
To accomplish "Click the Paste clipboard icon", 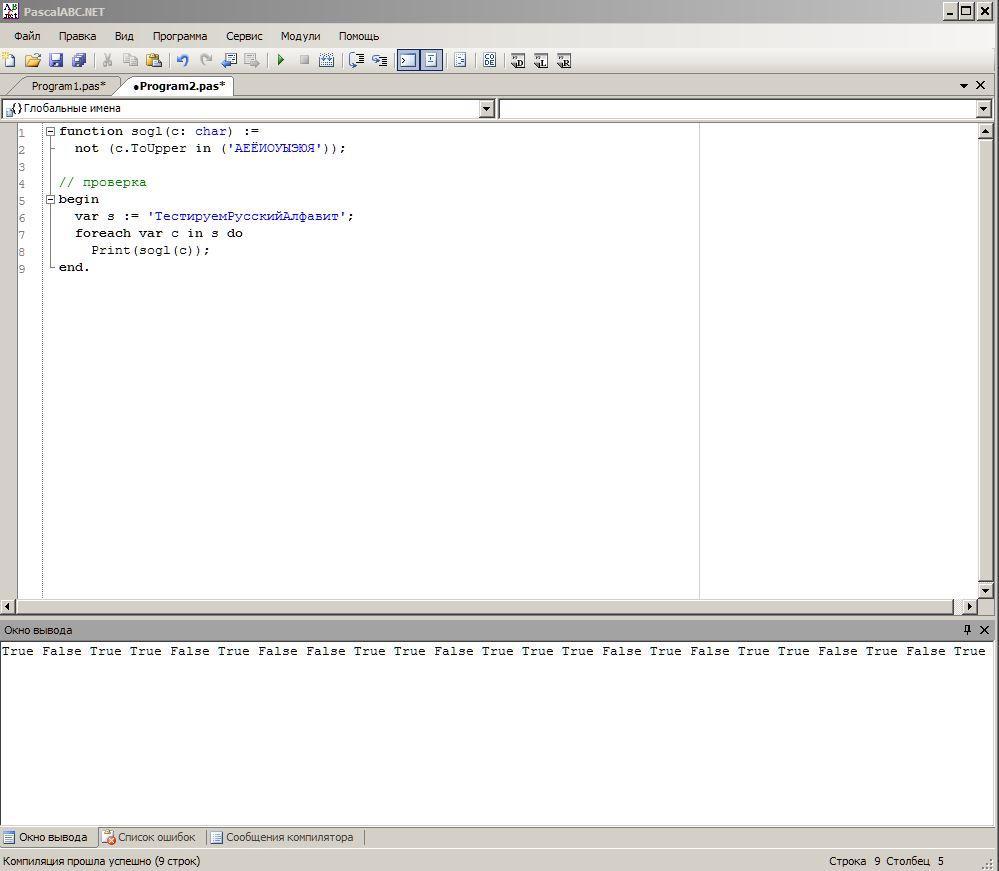I will coord(153,60).
